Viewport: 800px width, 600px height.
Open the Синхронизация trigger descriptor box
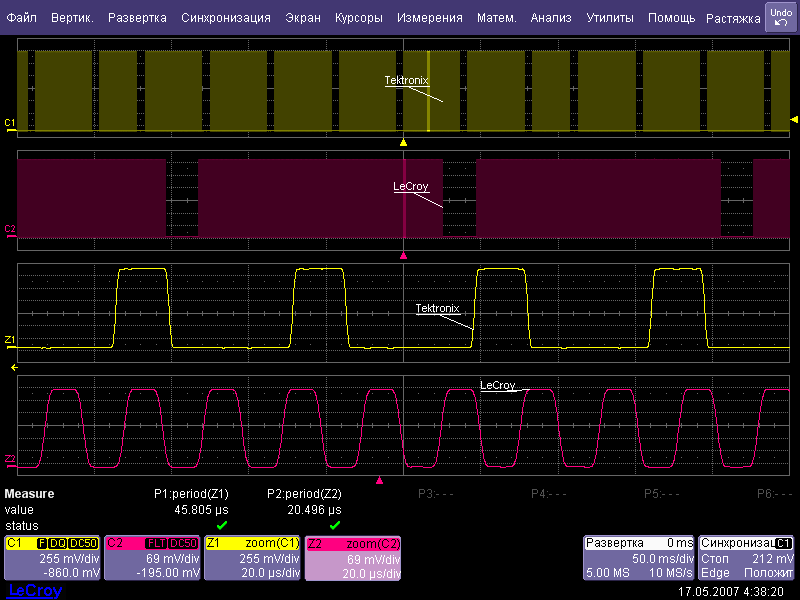pos(747,558)
